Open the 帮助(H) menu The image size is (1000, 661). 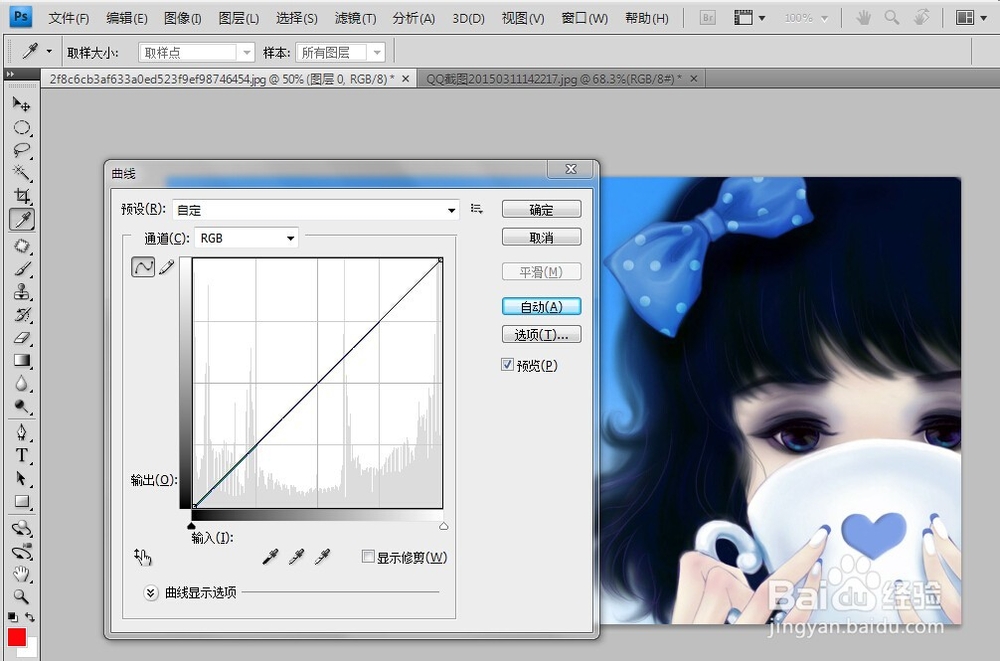(x=647, y=18)
